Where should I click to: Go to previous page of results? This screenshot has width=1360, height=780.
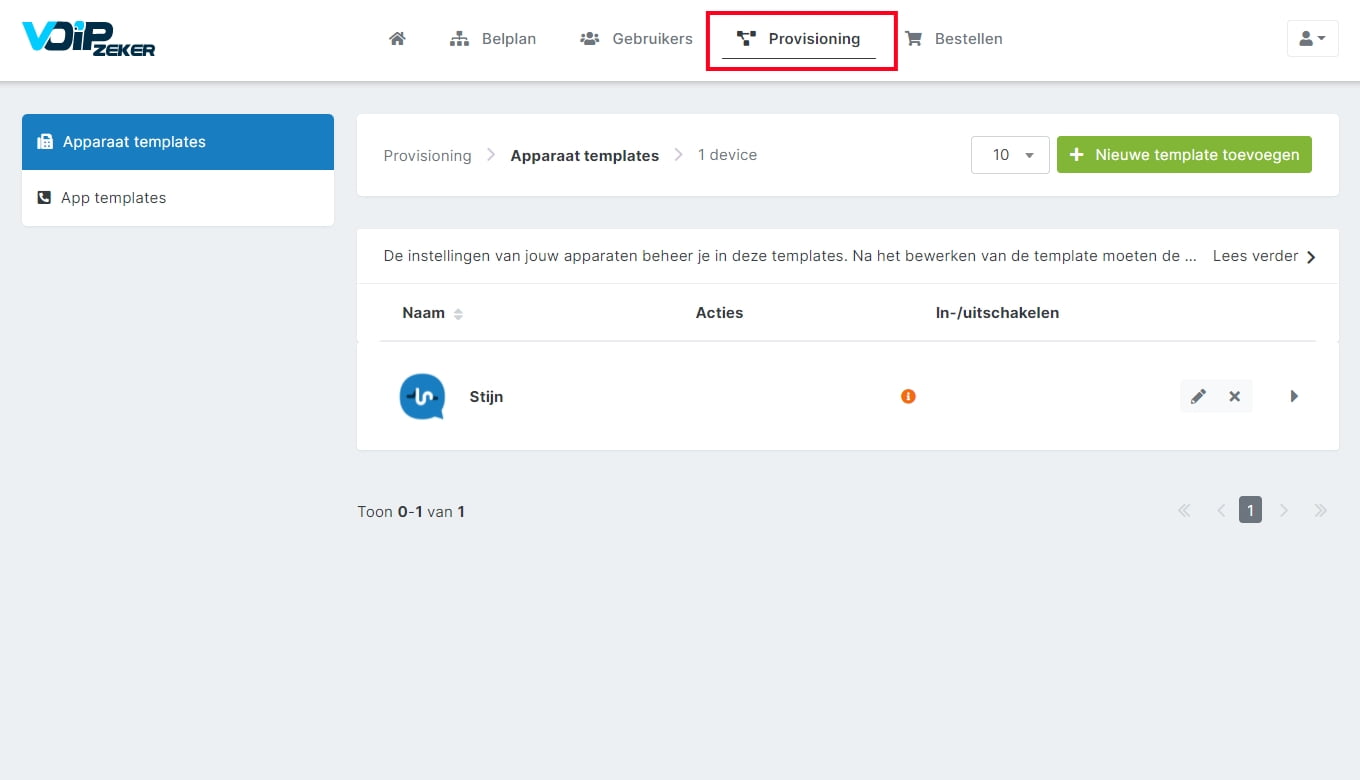point(1220,510)
